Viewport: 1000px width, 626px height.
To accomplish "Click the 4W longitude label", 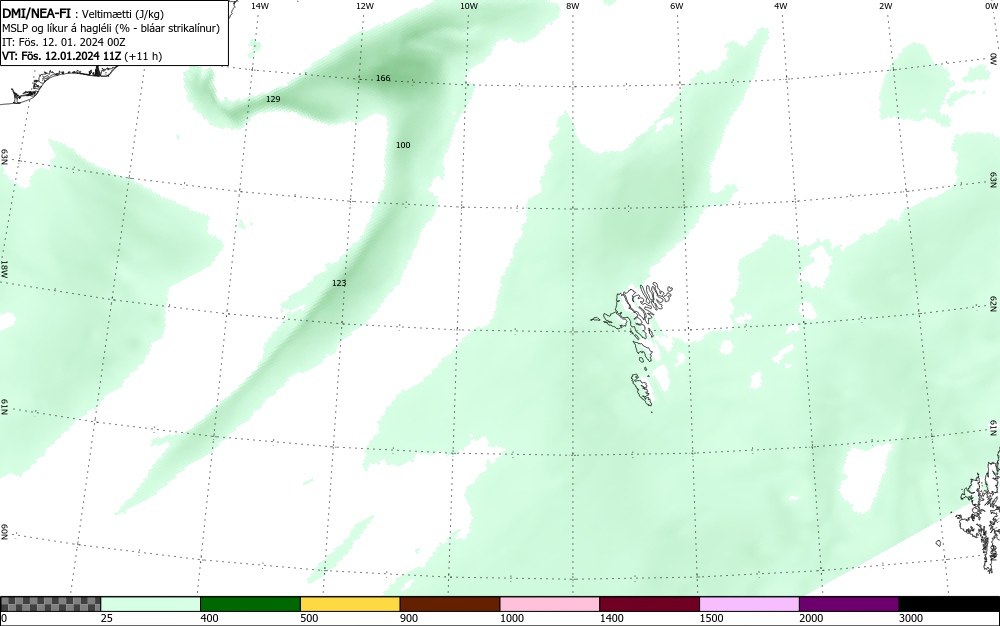I will coord(781,6).
